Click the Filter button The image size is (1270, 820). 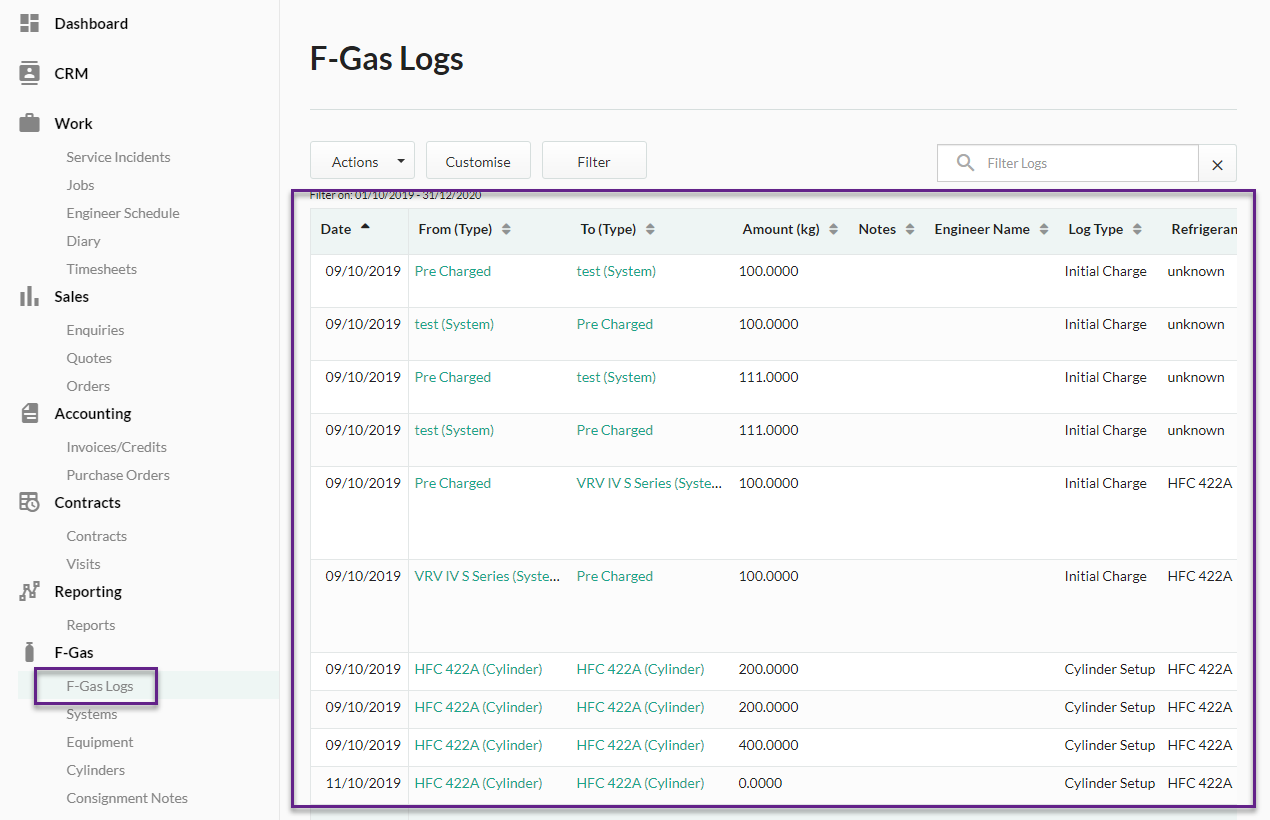(594, 161)
